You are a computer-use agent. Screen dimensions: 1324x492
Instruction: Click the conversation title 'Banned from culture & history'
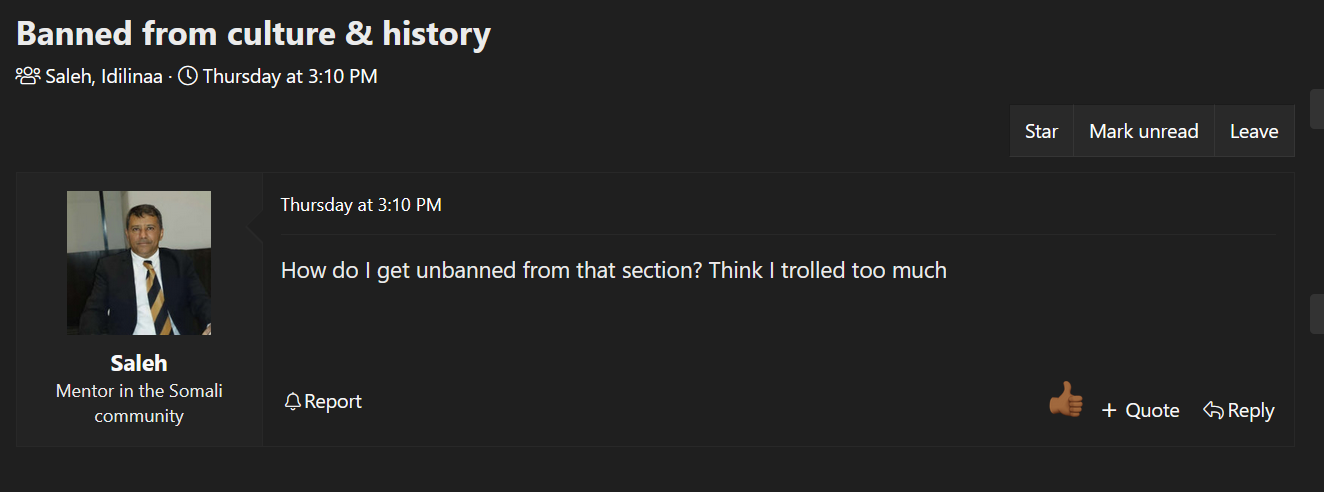pyautogui.click(x=253, y=34)
